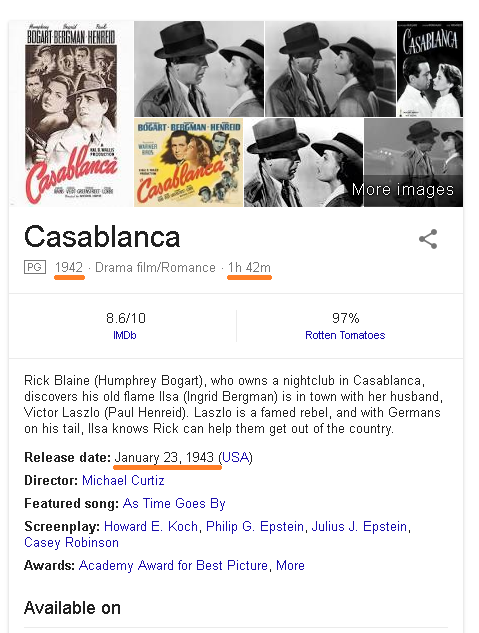The height and width of the screenshot is (633, 479).
Task: Open the IMDb rating link
Action: 125,335
